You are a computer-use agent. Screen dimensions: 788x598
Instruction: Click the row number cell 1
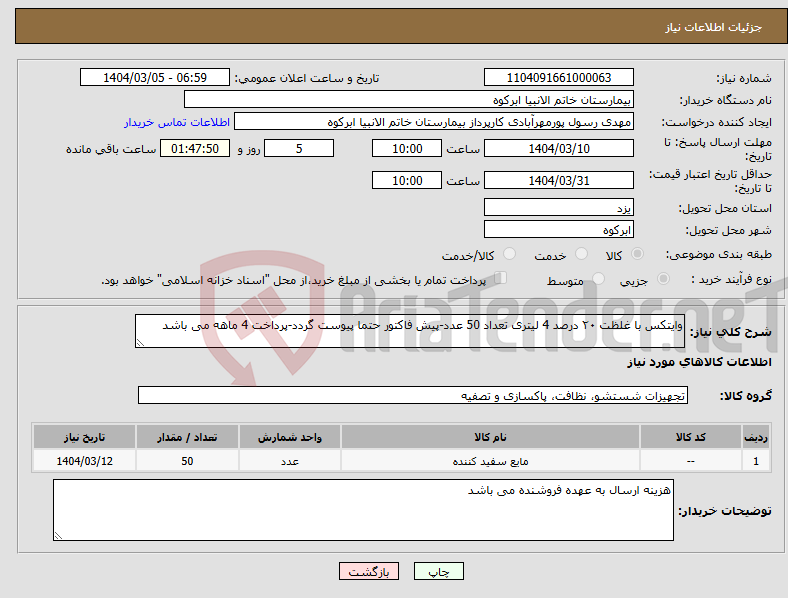coord(756,461)
